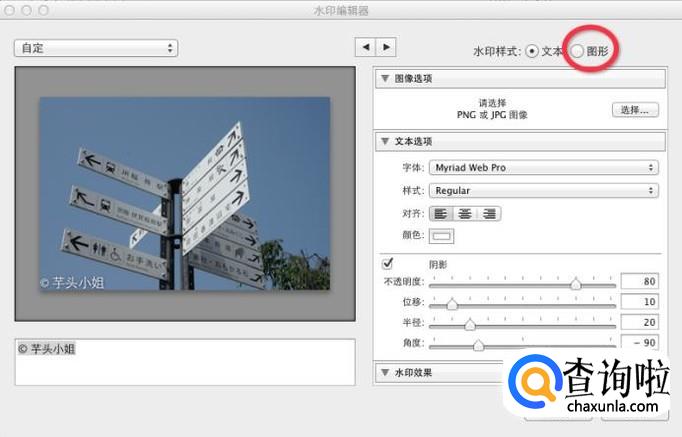Open the 样式 Regular dropdown
Image resolution: width=682 pixels, height=437 pixels.
point(544,190)
